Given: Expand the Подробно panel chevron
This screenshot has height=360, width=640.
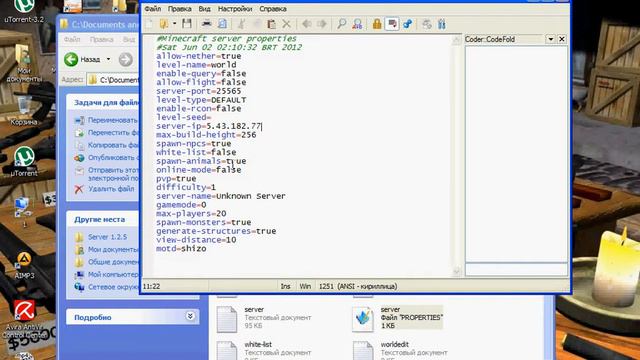Looking at the screenshot, I should (190, 316).
